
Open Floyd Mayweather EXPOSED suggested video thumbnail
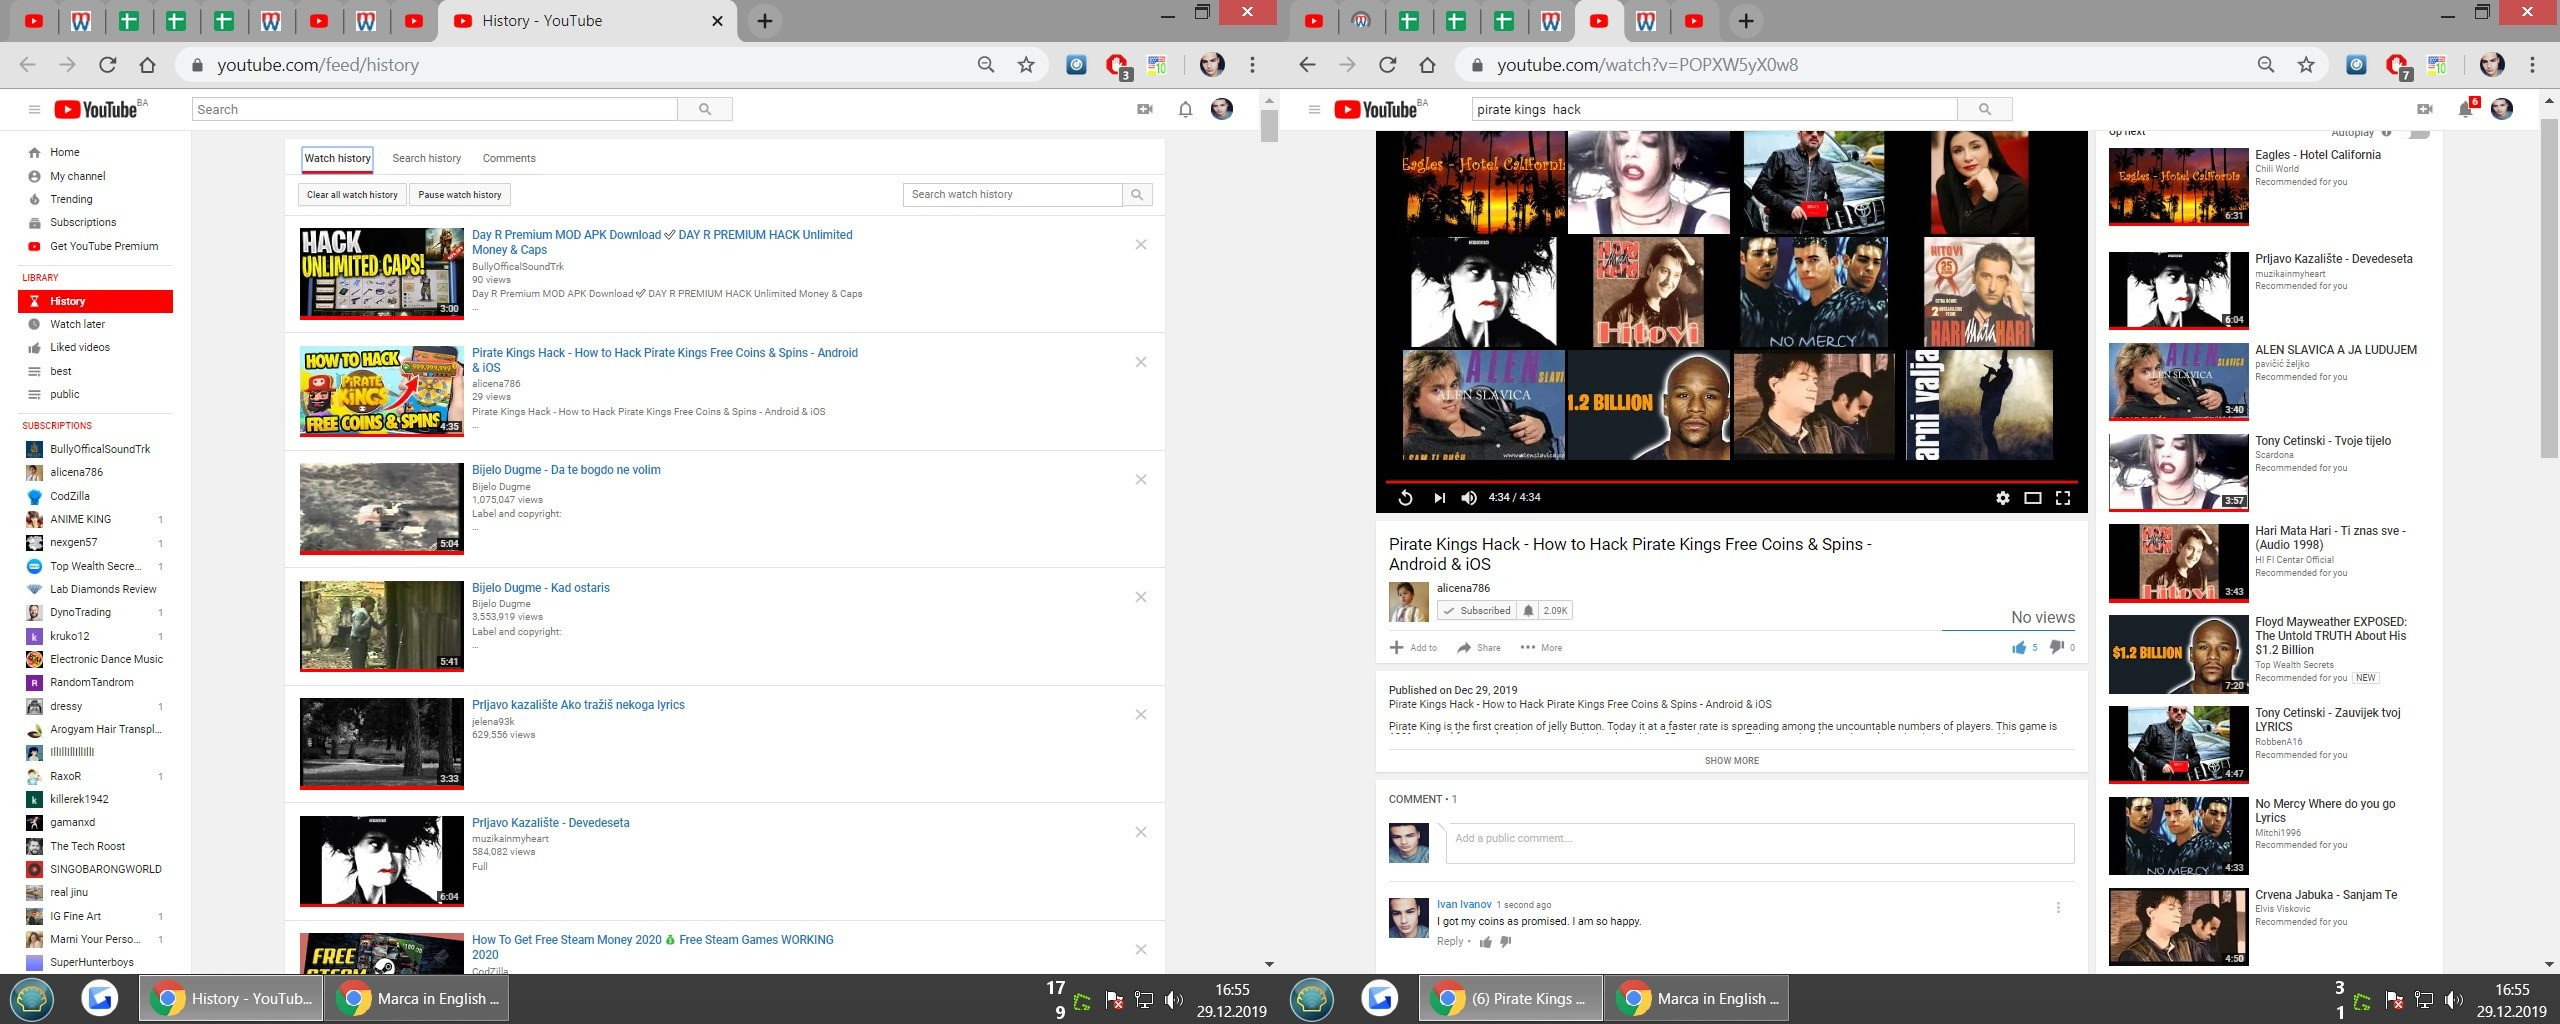coord(2179,655)
